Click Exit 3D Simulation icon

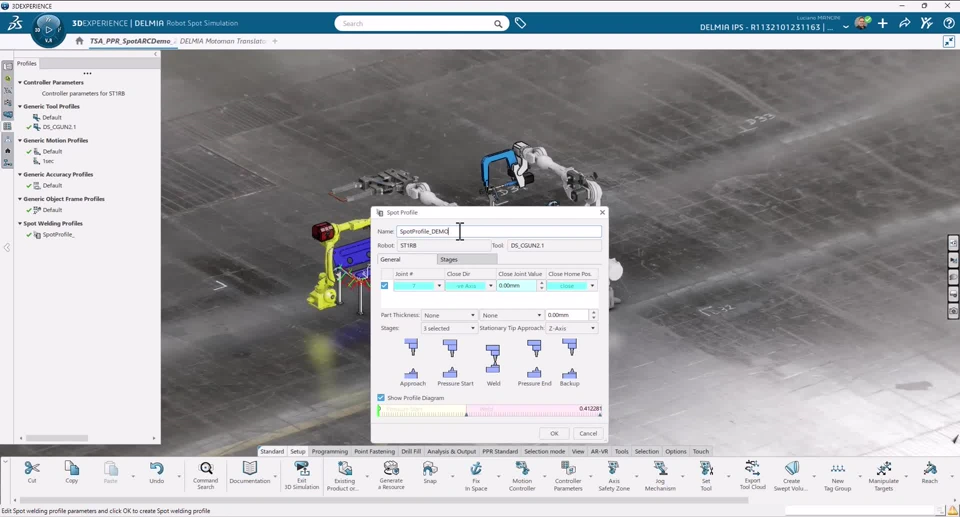click(302, 469)
